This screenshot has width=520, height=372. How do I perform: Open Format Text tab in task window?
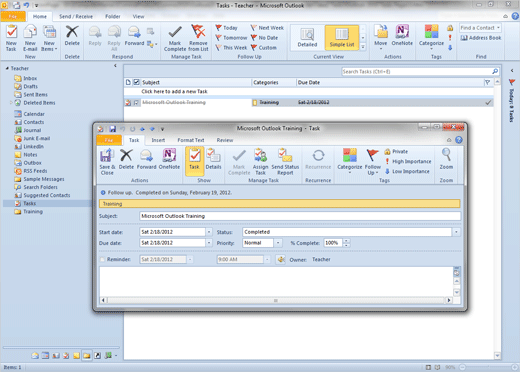tap(191, 140)
